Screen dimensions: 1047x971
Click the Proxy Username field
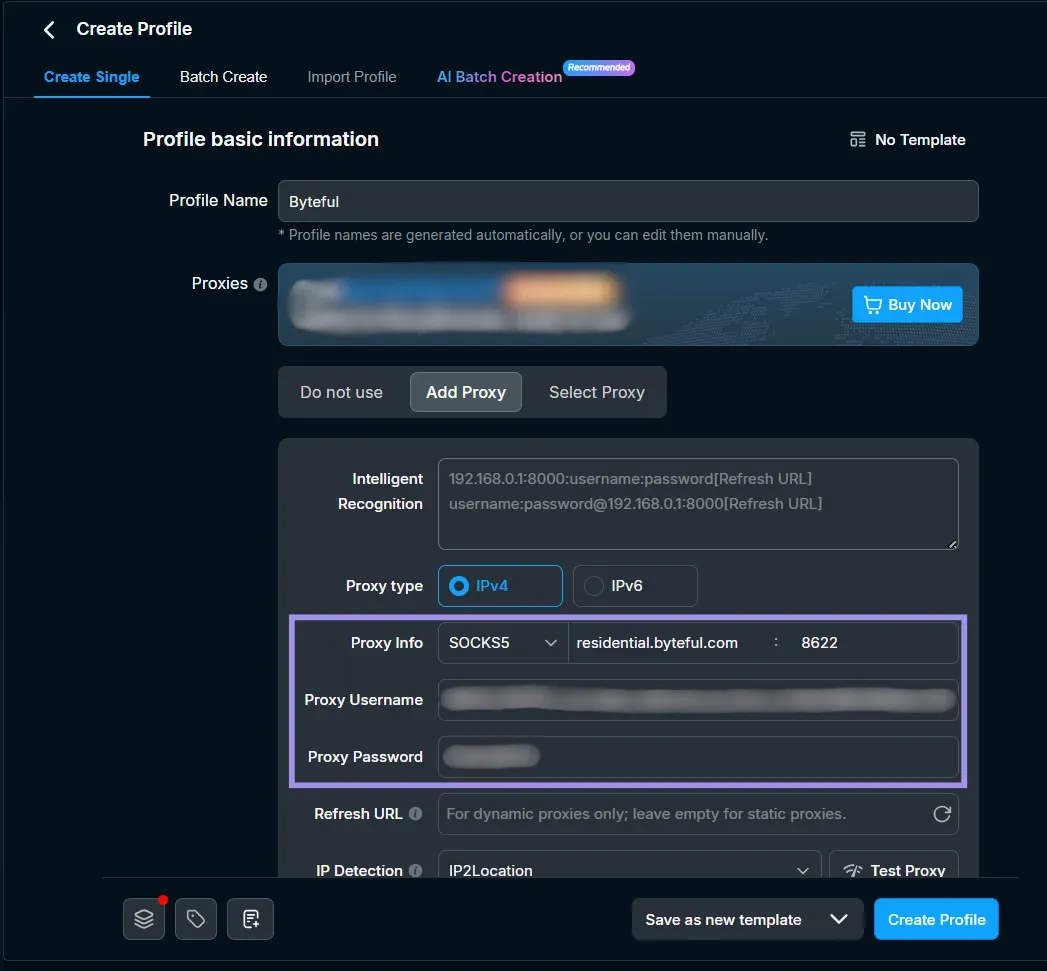698,700
